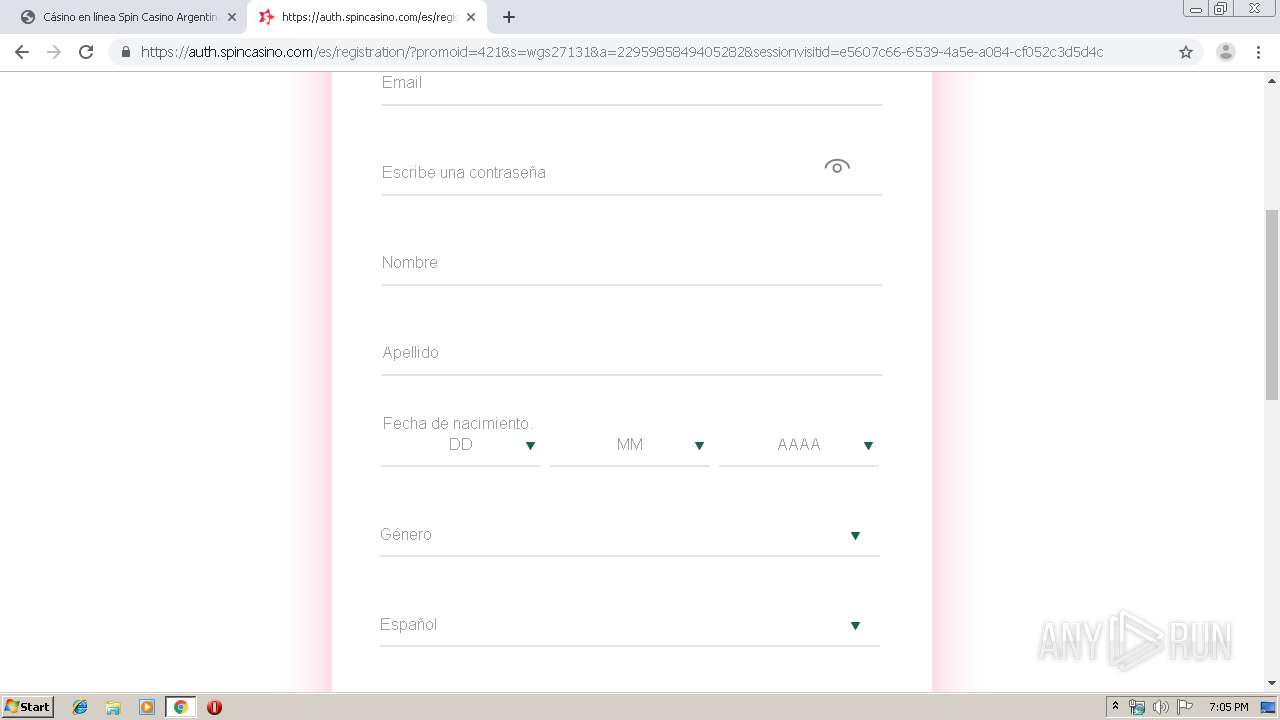
Task: Open the MM month dropdown
Action: [x=630, y=445]
